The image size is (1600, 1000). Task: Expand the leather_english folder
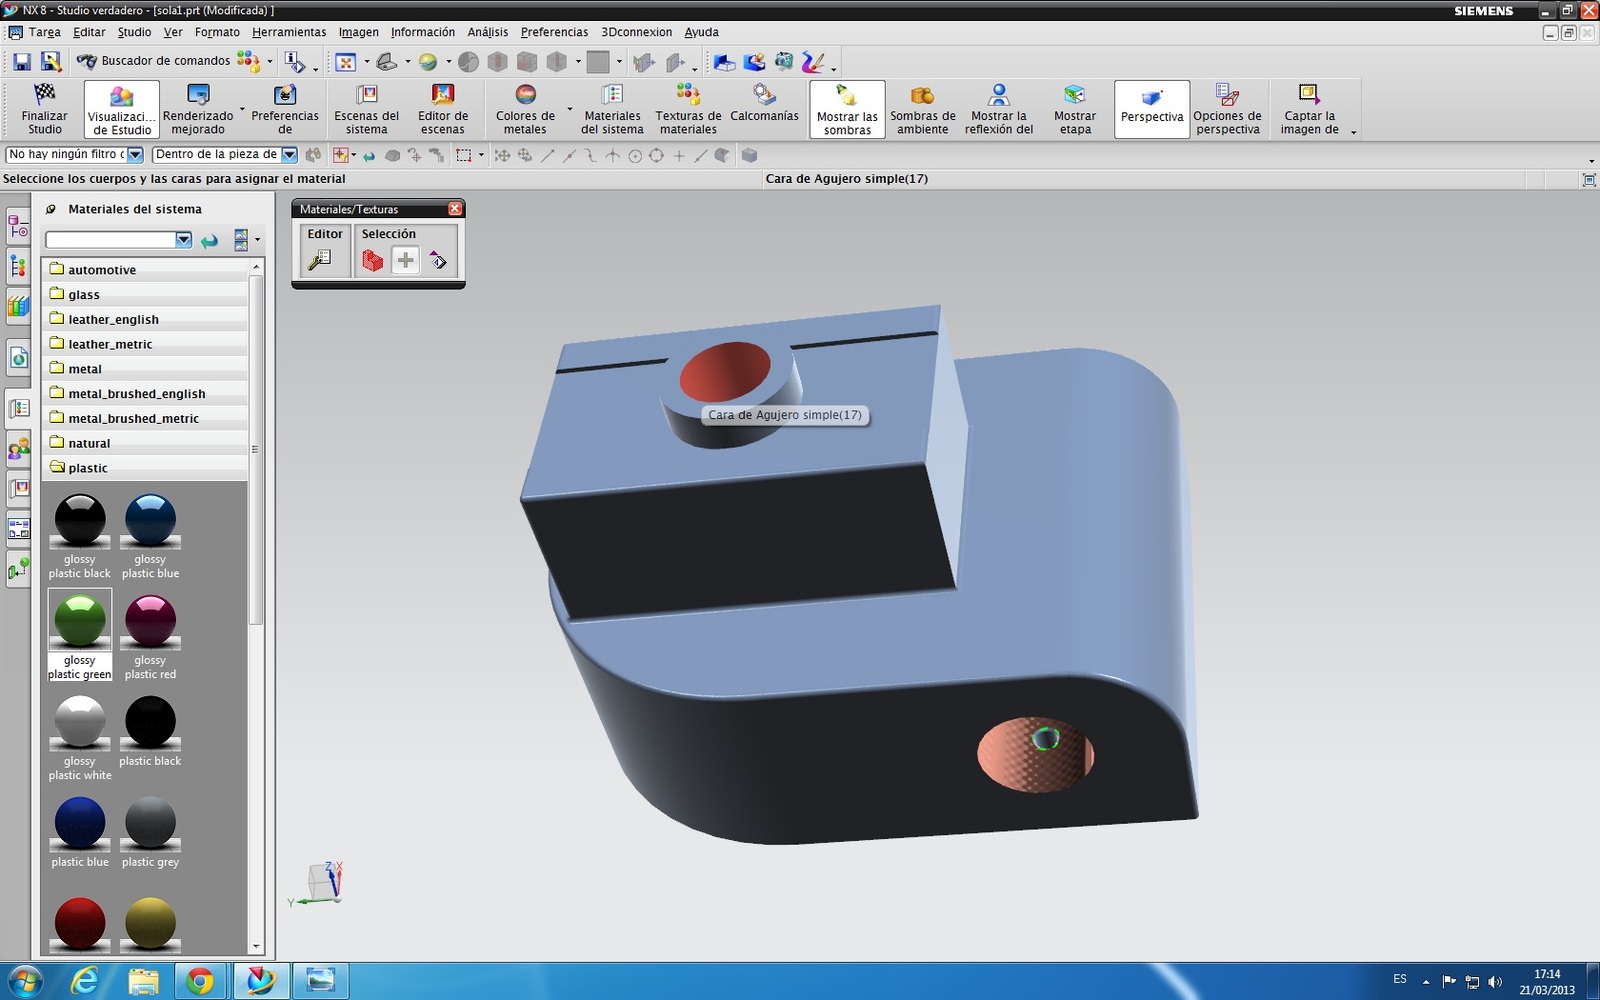[145, 319]
